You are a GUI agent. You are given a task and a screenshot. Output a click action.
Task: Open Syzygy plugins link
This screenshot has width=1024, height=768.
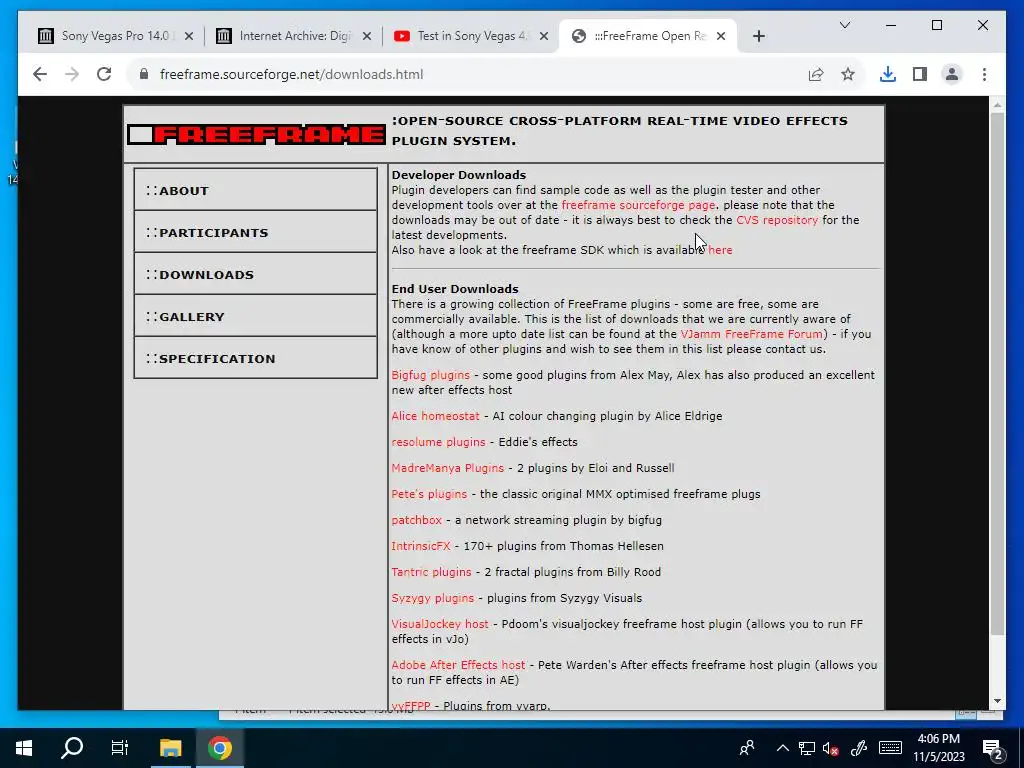[x=432, y=598]
